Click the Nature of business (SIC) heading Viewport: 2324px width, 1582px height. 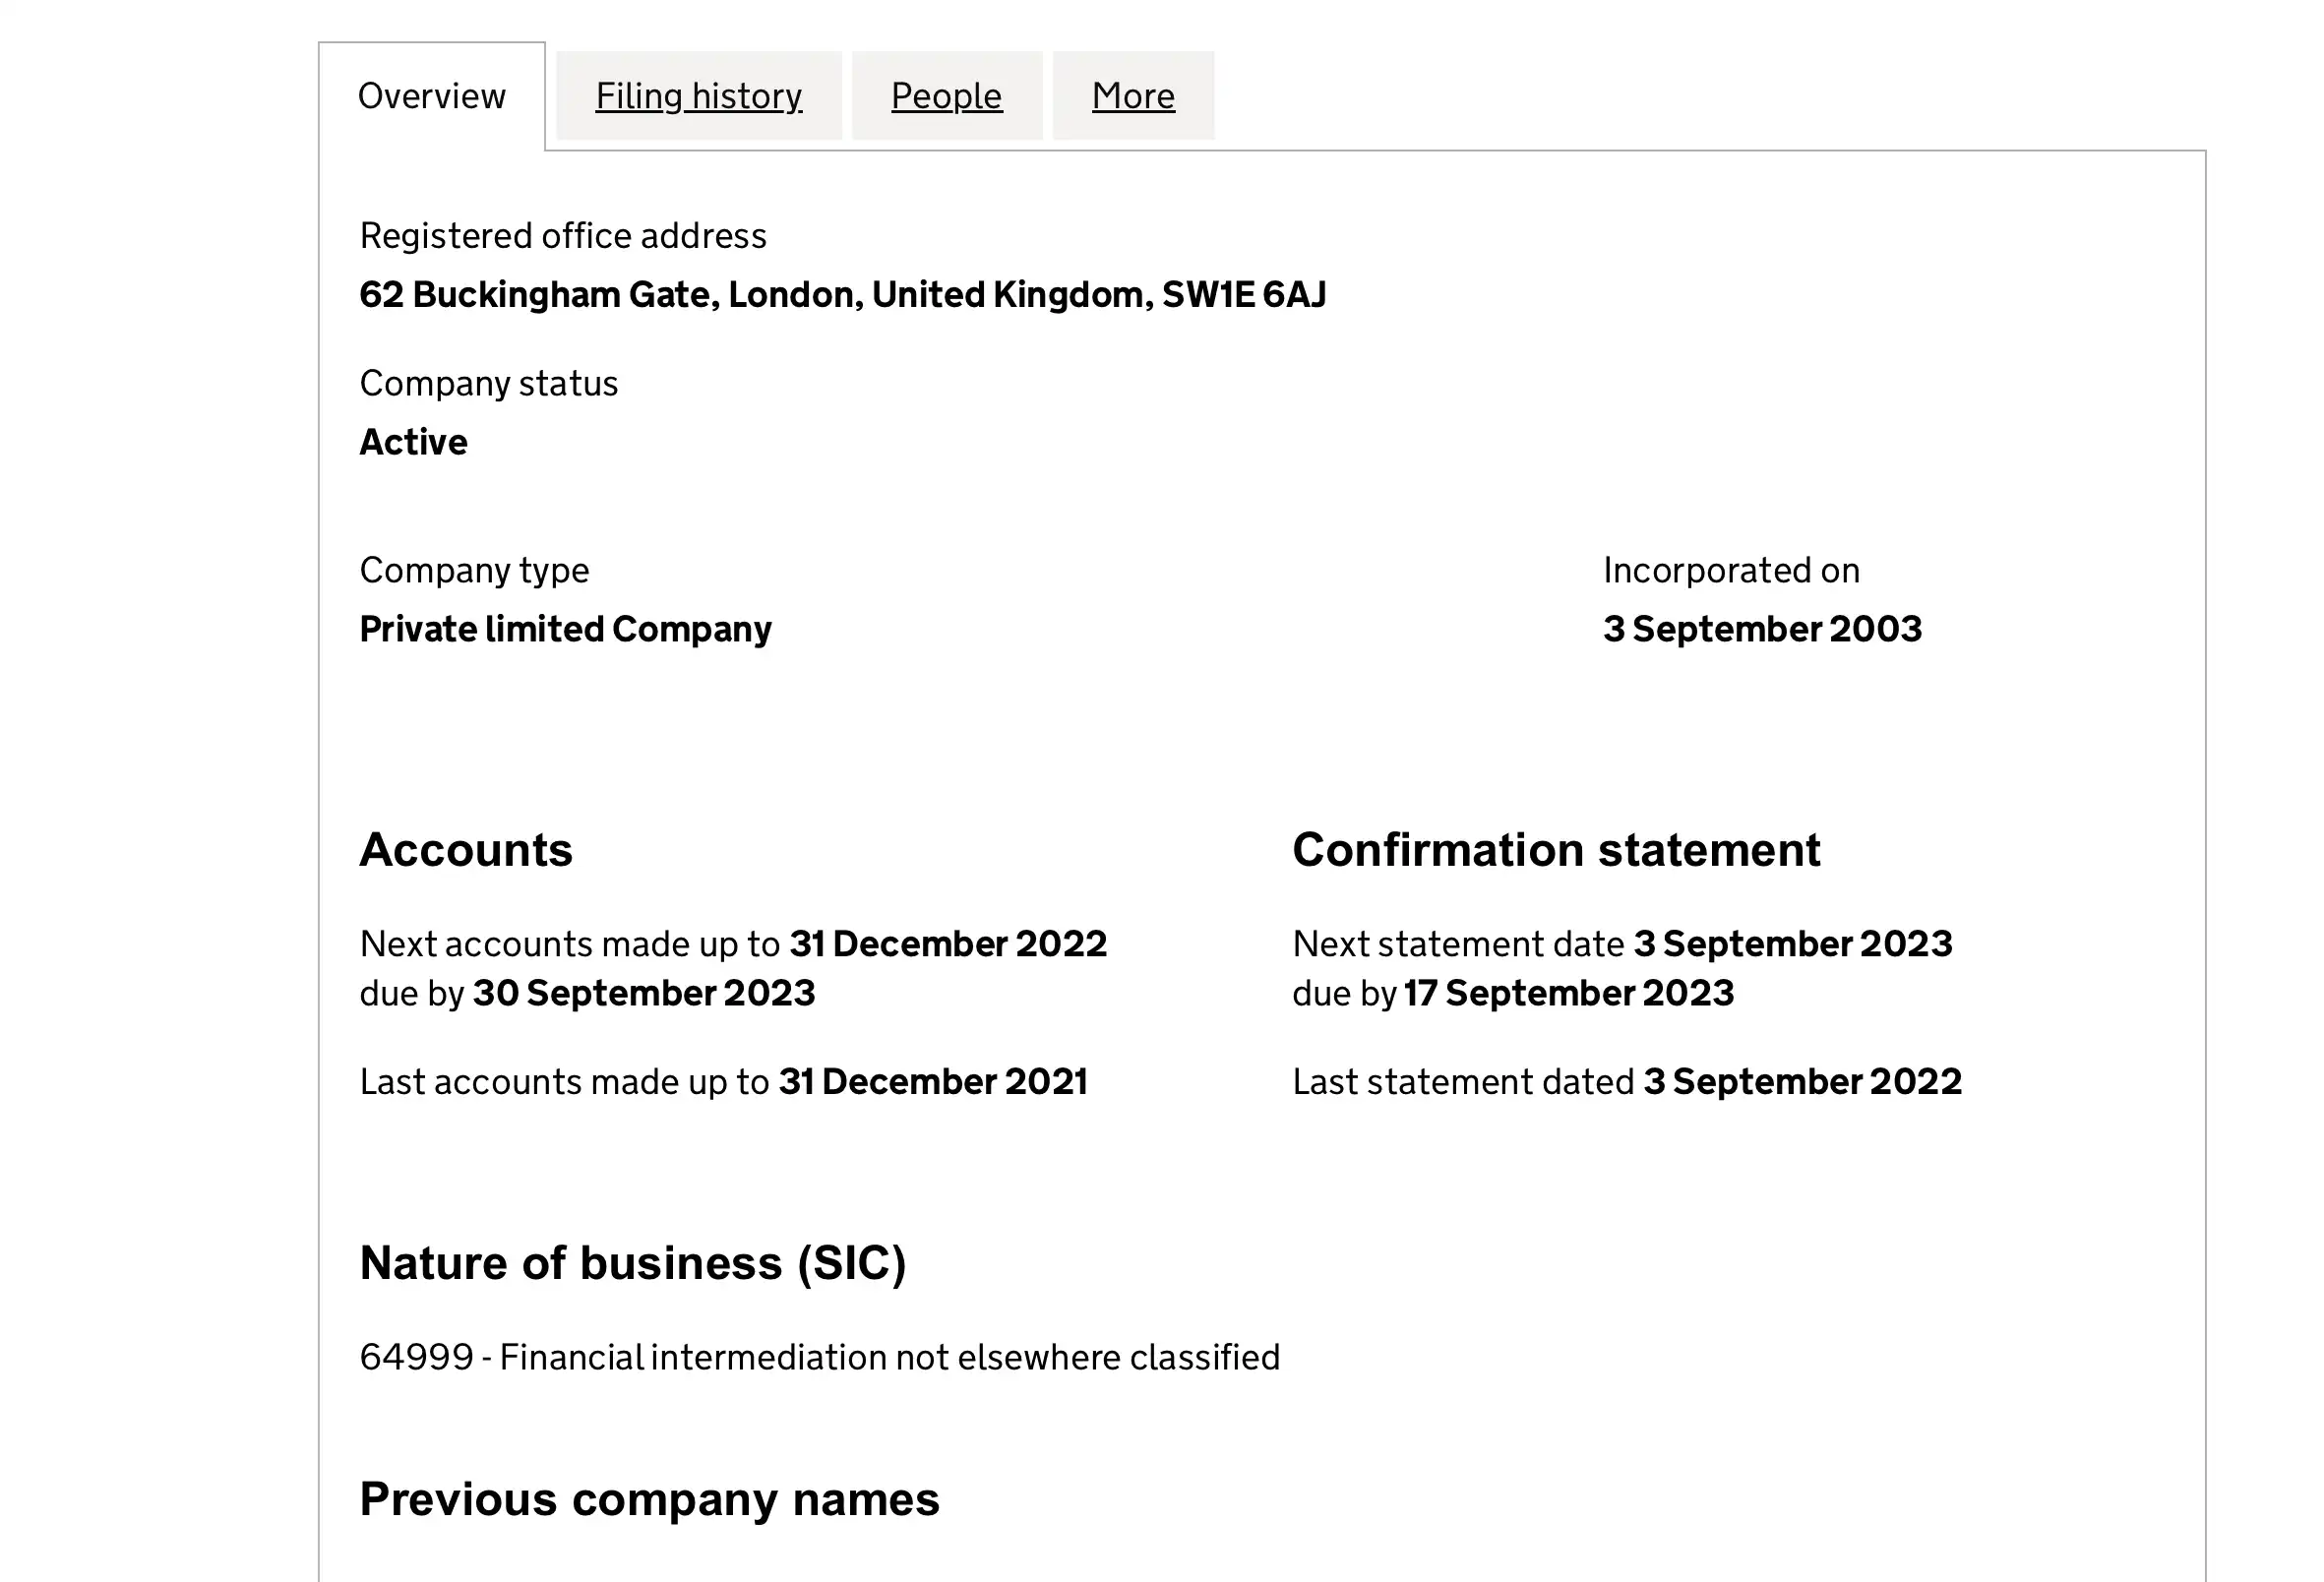point(633,1263)
